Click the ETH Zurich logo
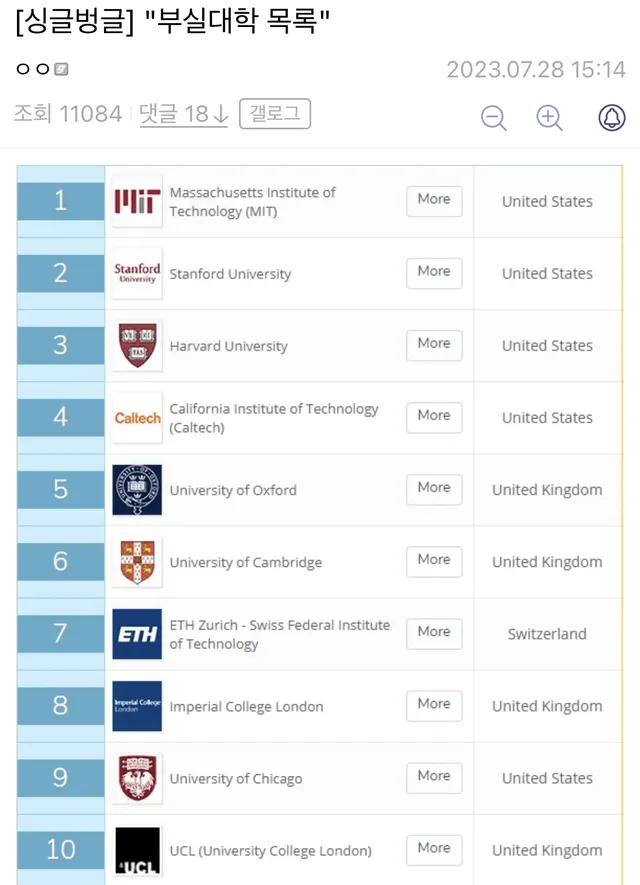This screenshot has height=885, width=640. [137, 634]
